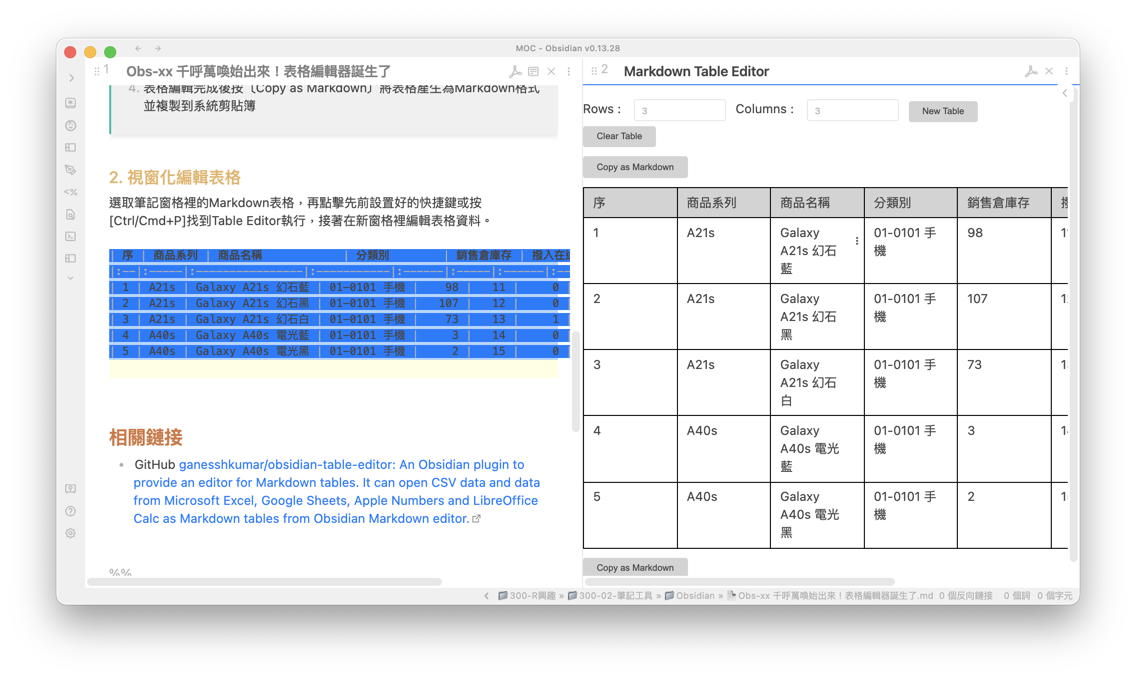Image resolution: width=1136 pixels, height=679 pixels.
Task: Close the Obs-xx note pane
Action: (551, 71)
